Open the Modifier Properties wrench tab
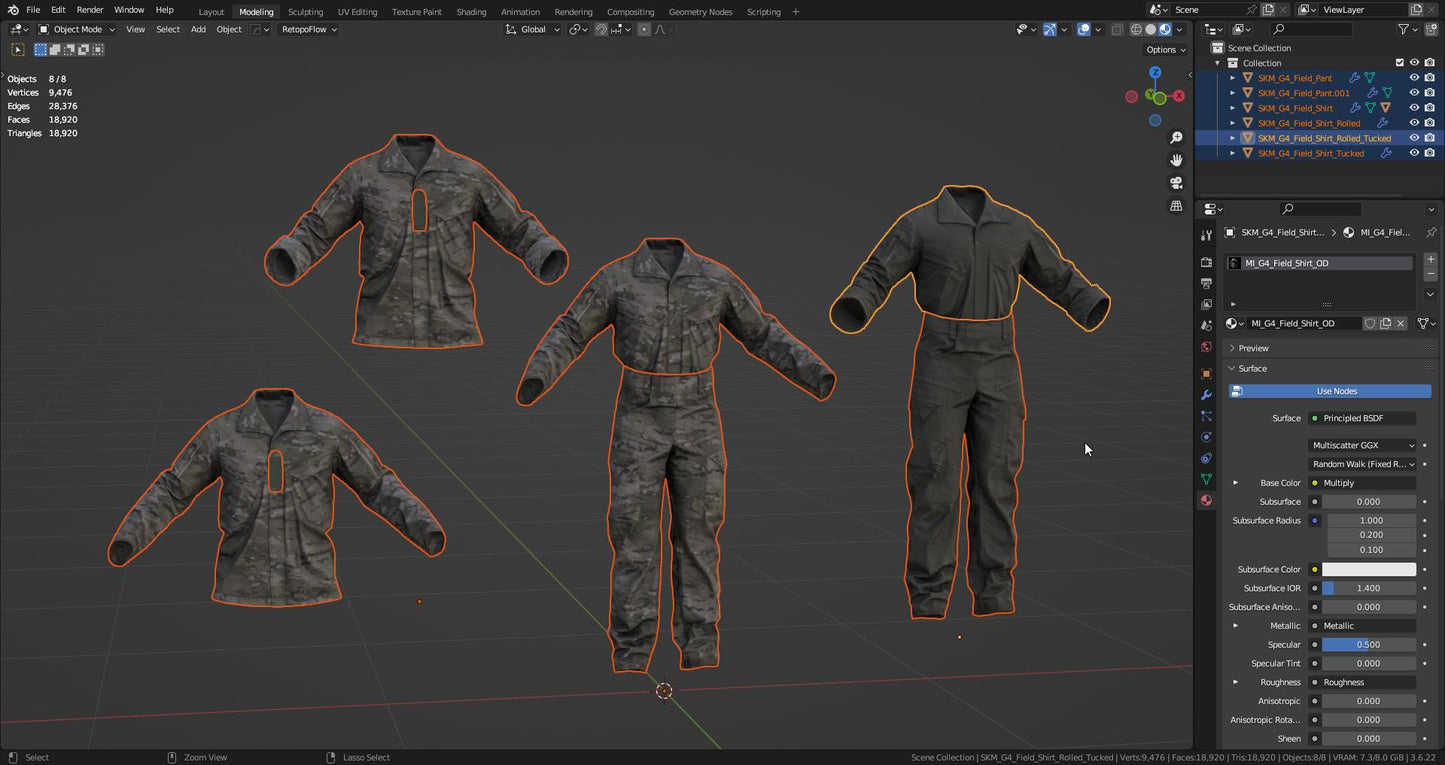 [x=1206, y=394]
